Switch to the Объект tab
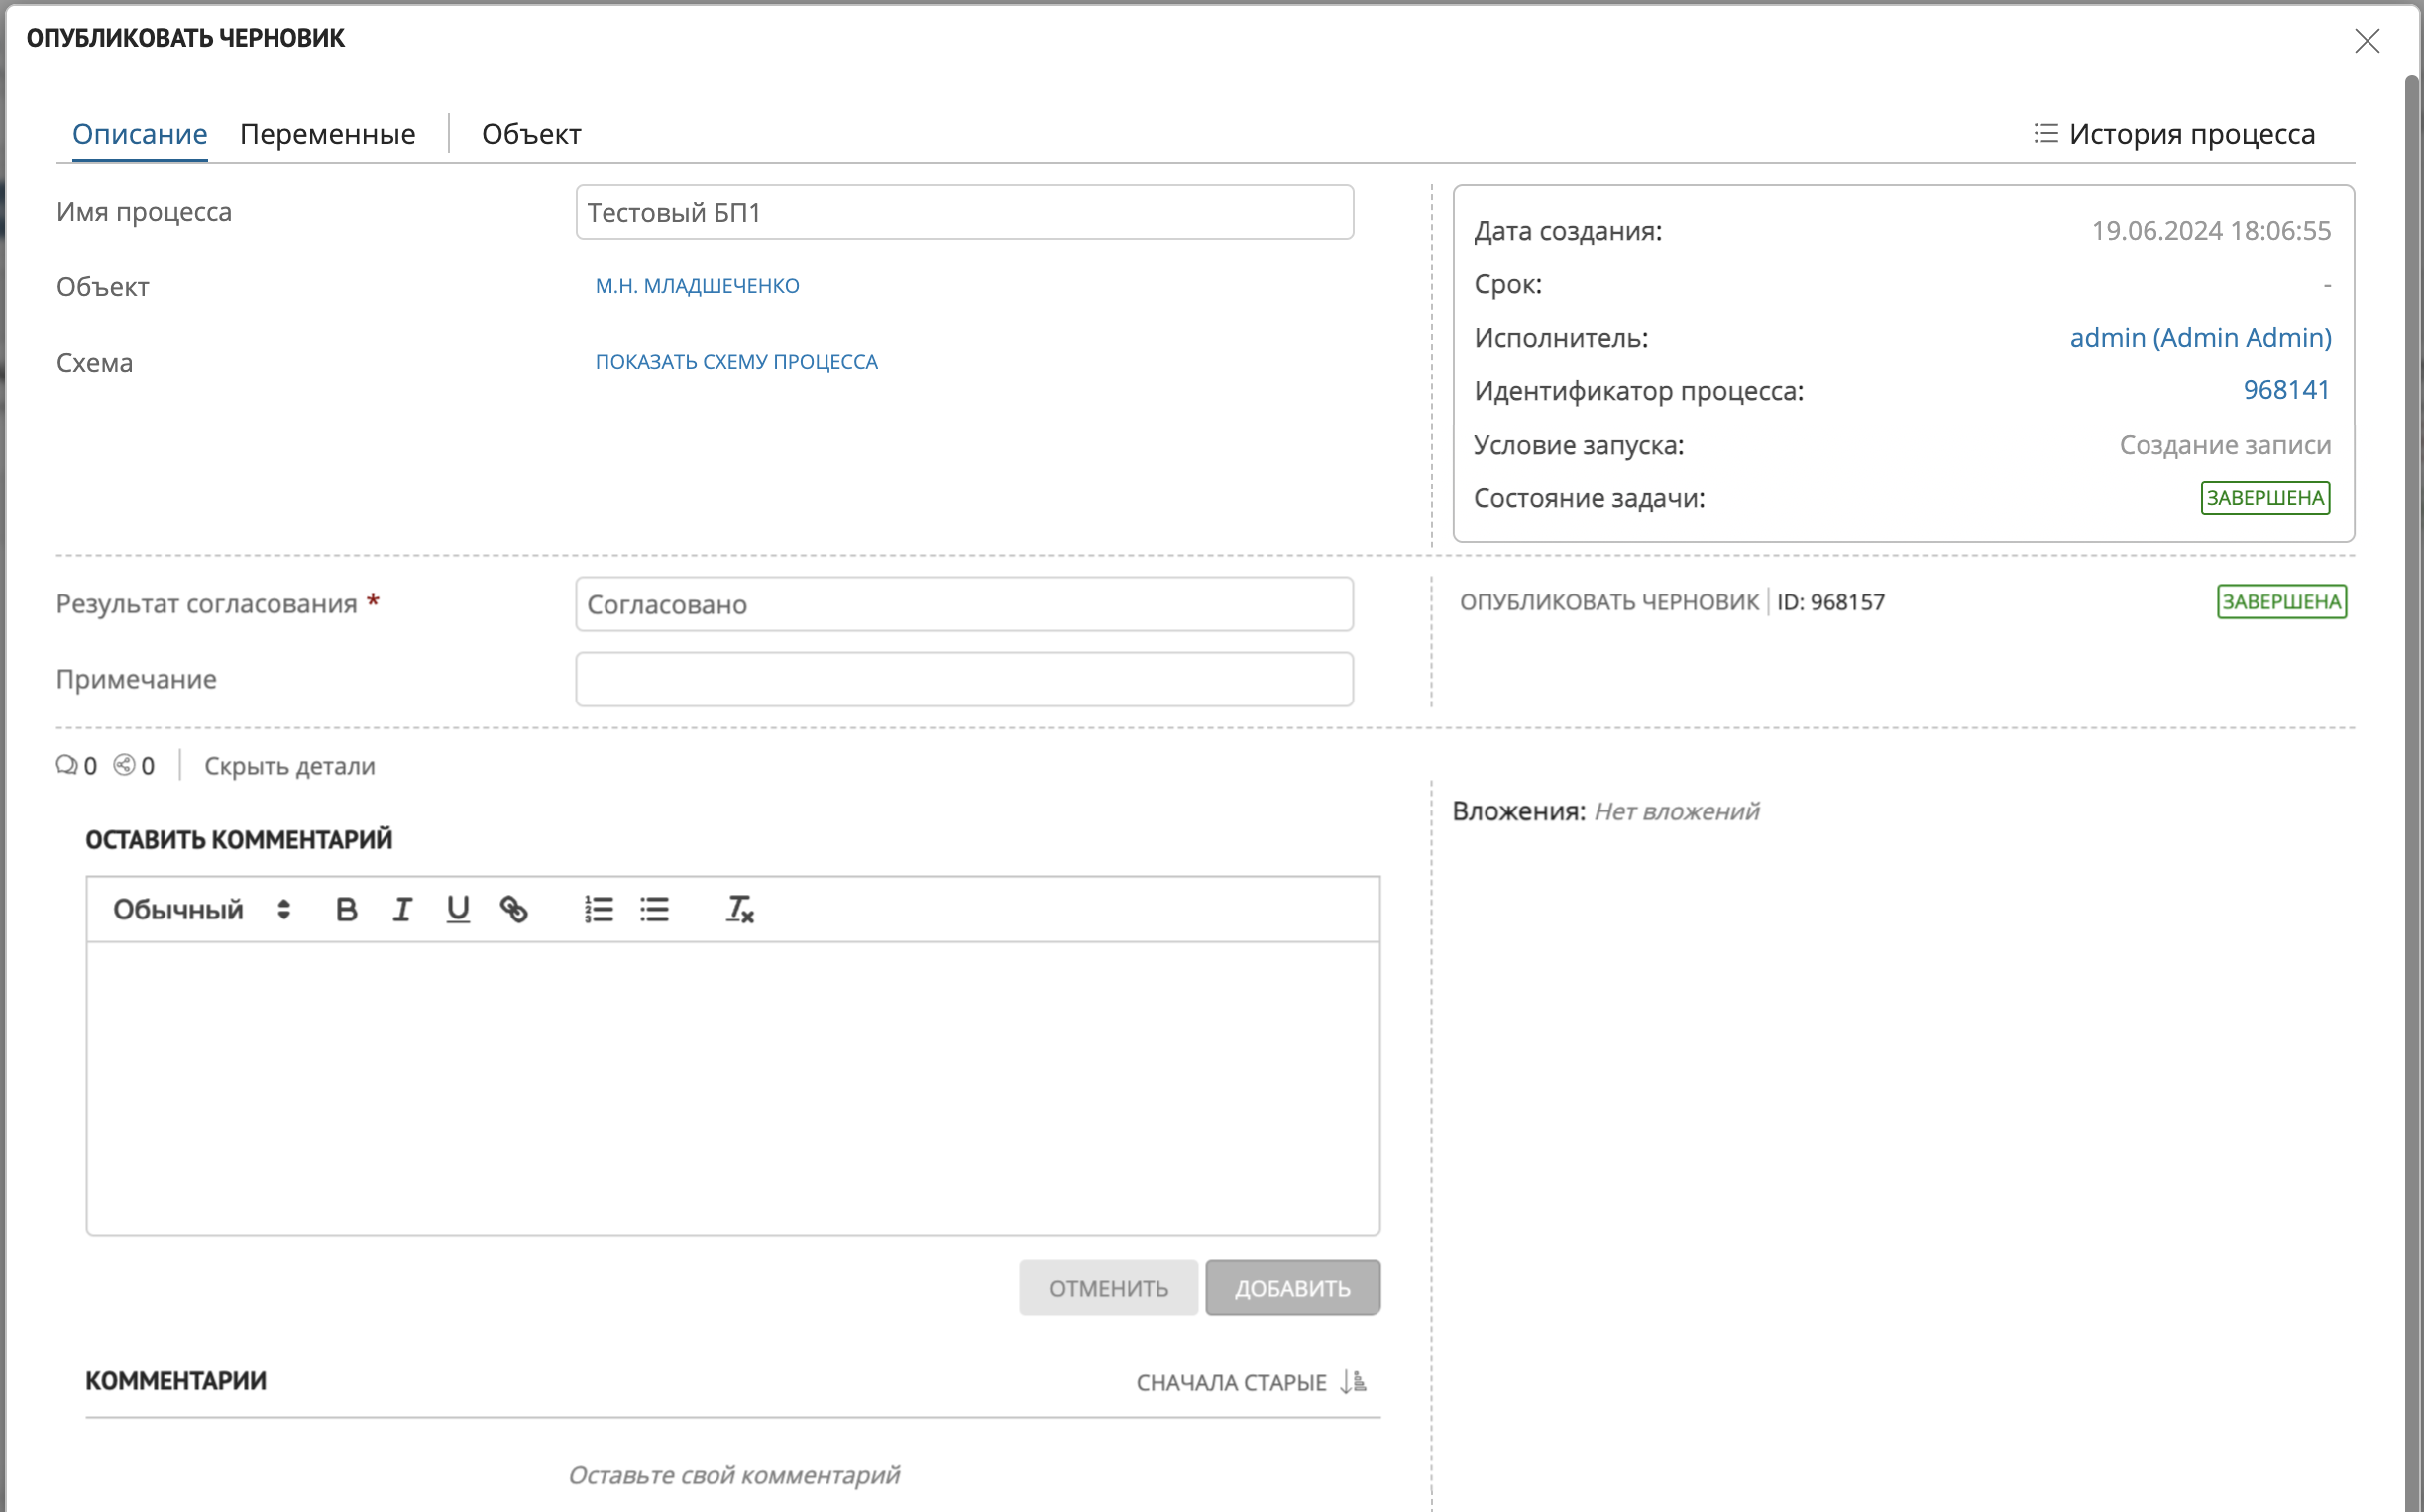The image size is (2424, 1512). [x=531, y=134]
